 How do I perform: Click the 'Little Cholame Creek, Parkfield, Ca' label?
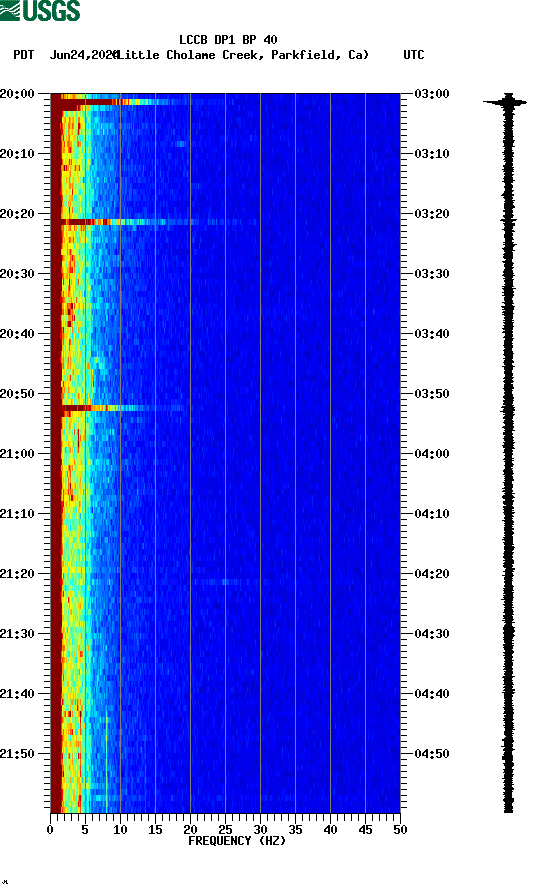[243, 55]
